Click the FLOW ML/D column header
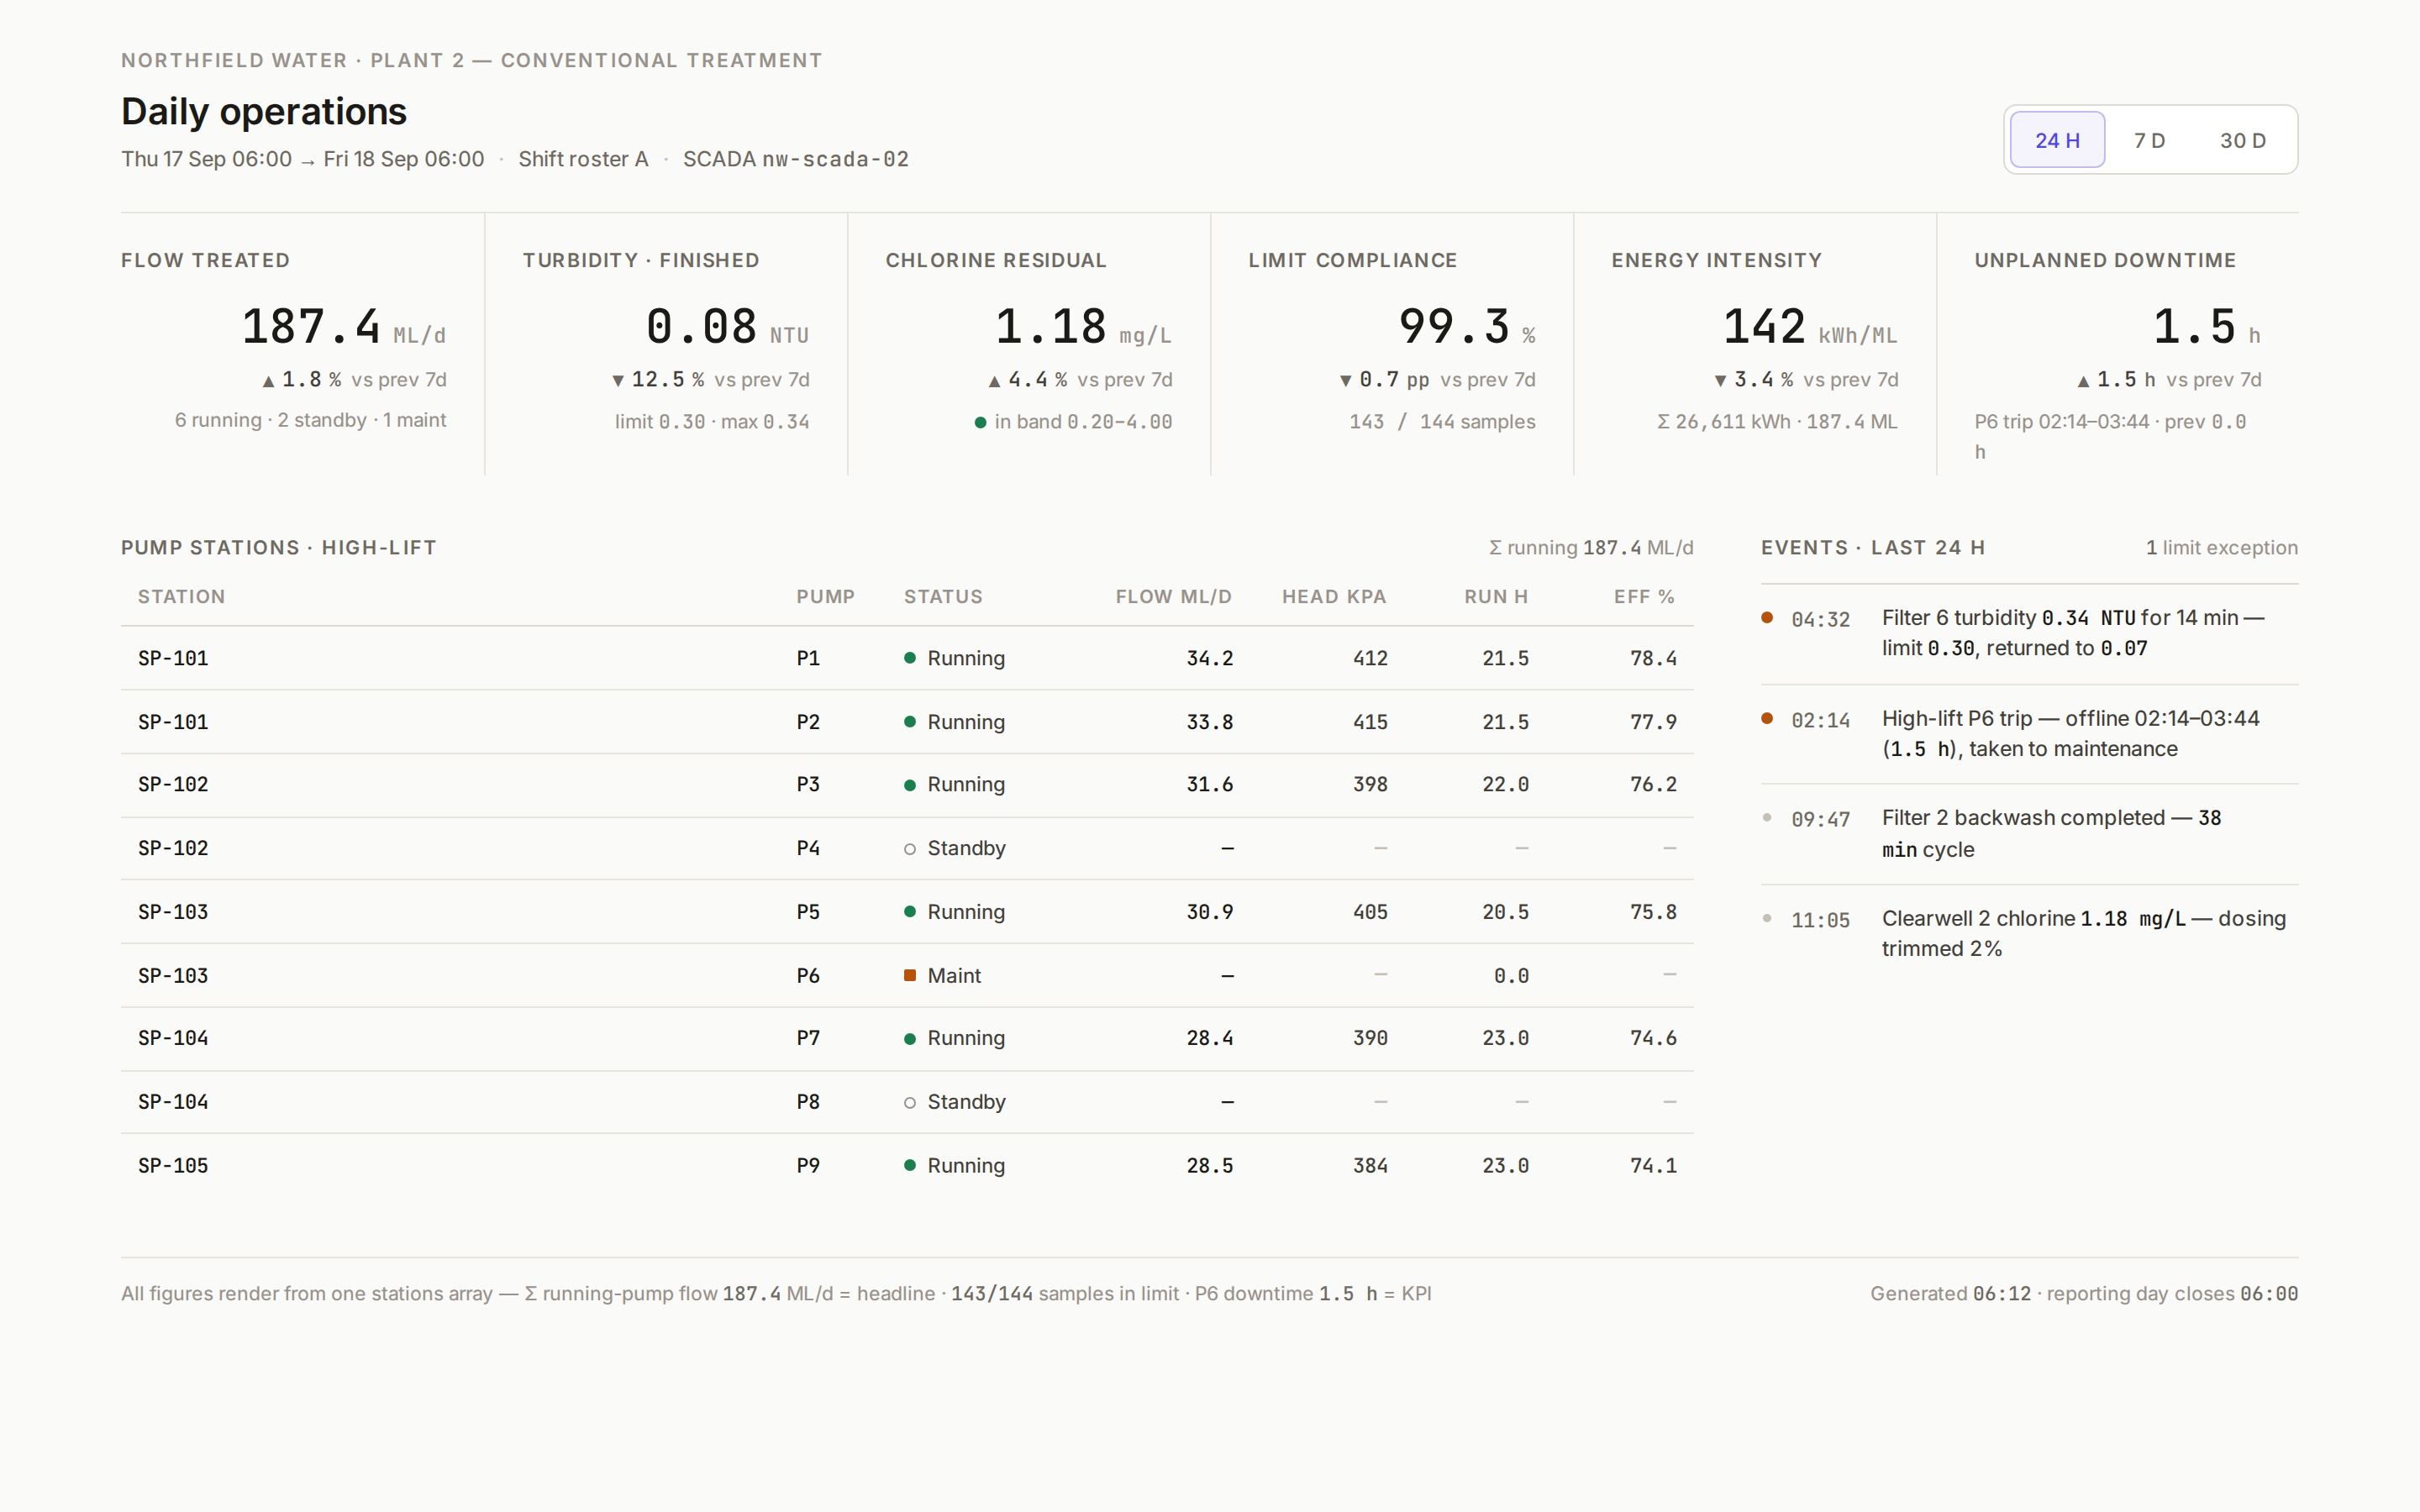The image size is (2420, 1512). coord(1173,597)
